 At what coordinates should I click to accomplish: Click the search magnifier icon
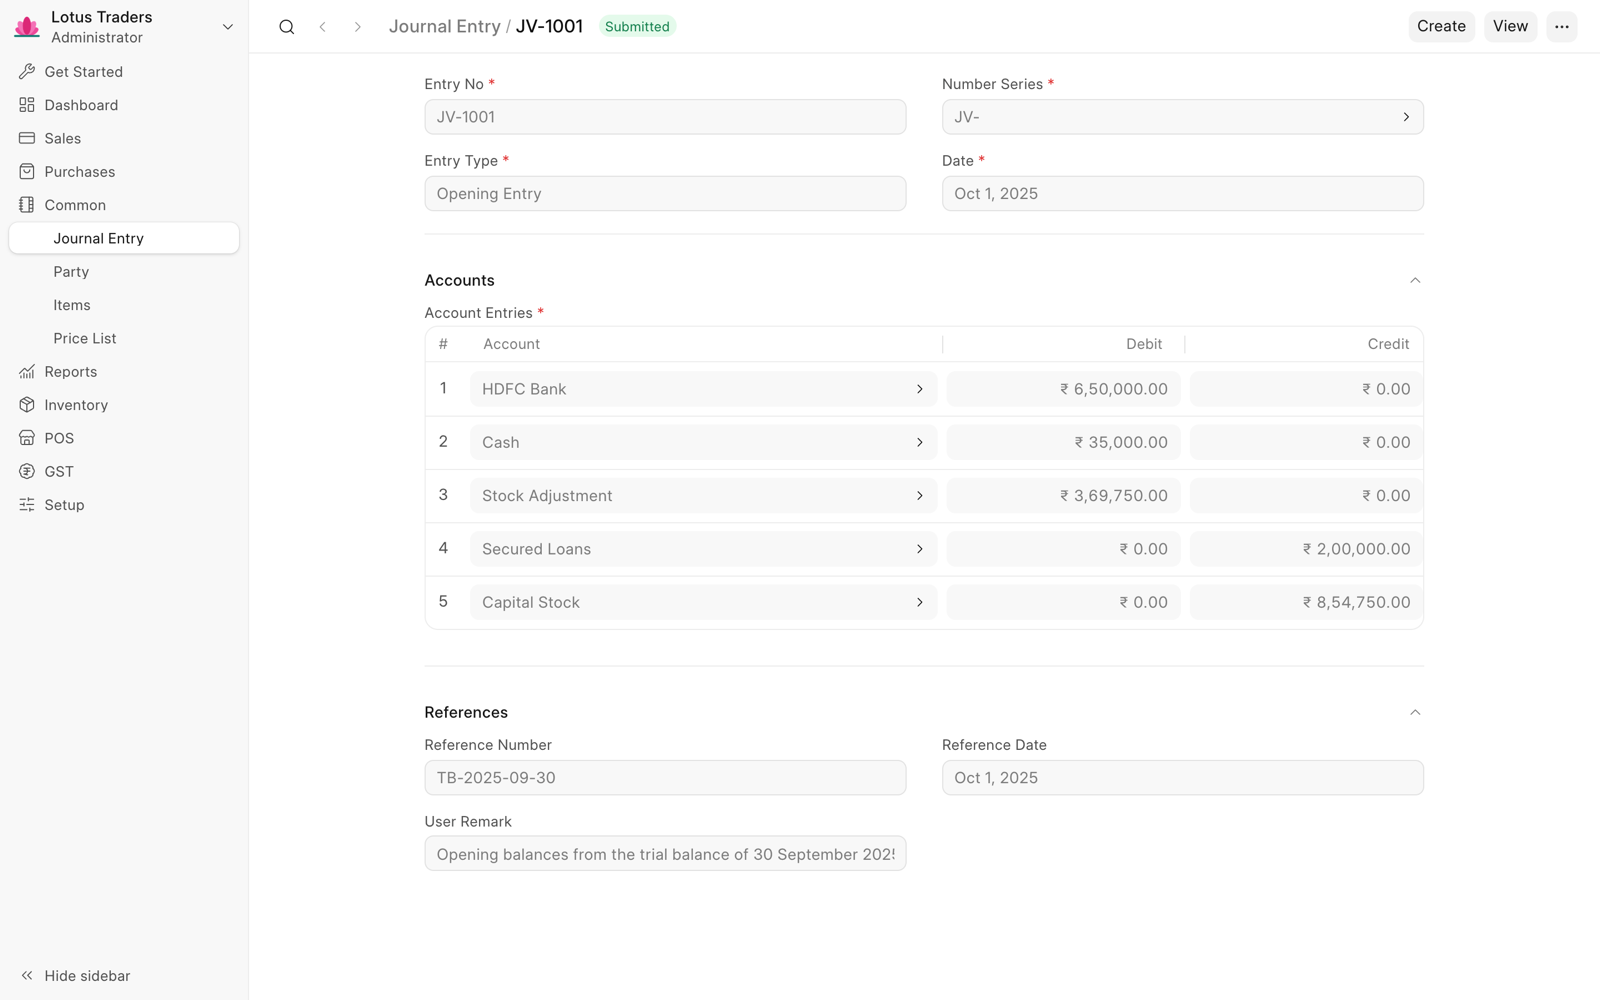[x=287, y=27]
